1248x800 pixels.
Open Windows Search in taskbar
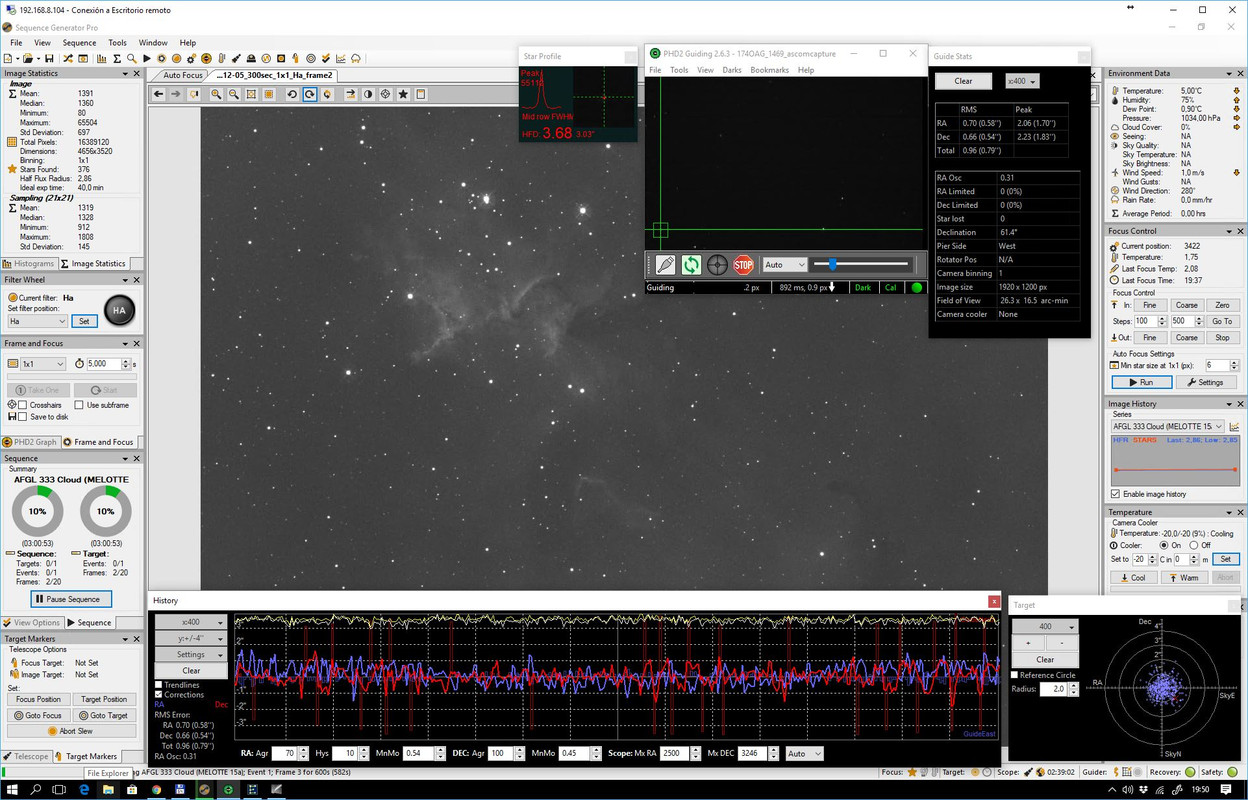click(36, 790)
